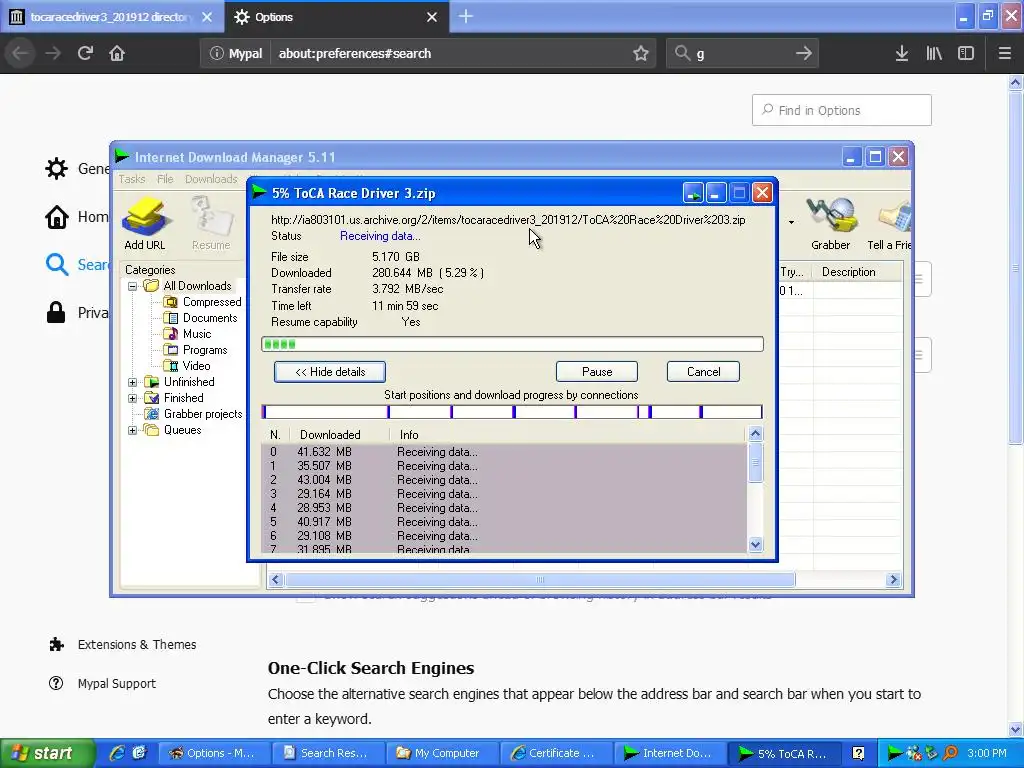The height and width of the screenshot is (768, 1024).
Task: Close the Options tab
Action: [x=432, y=17]
